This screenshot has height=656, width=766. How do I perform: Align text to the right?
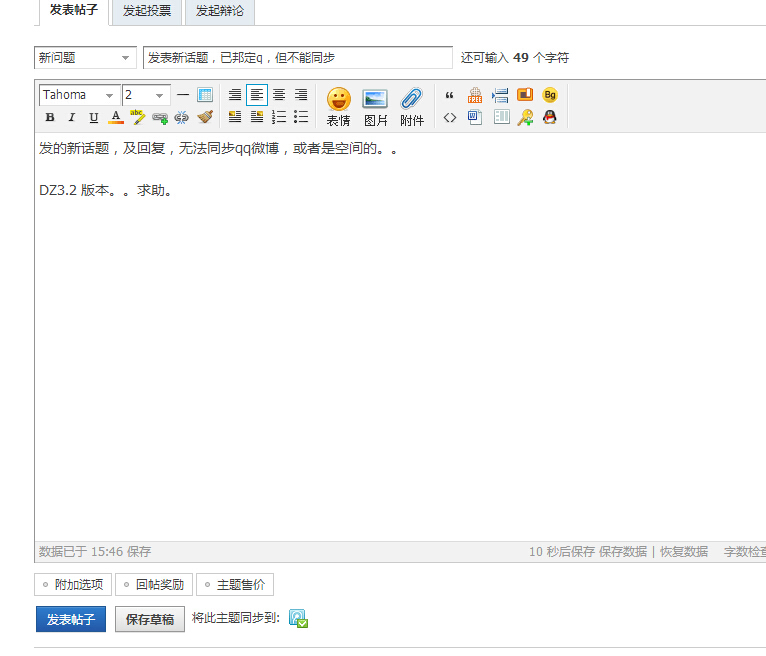[301, 95]
